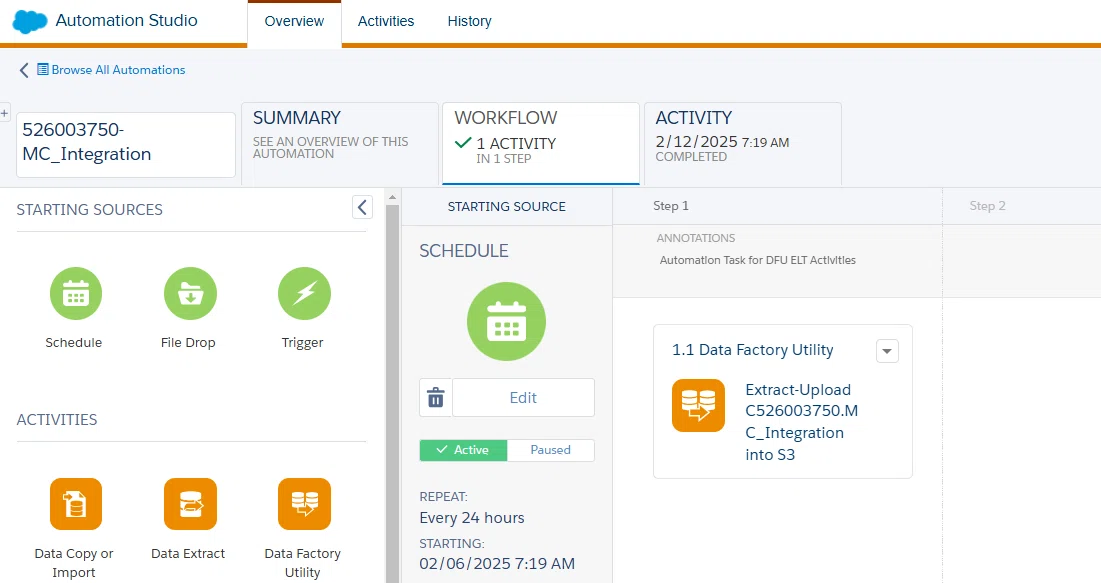Click the Edit schedule button
1101x583 pixels.
pos(523,398)
